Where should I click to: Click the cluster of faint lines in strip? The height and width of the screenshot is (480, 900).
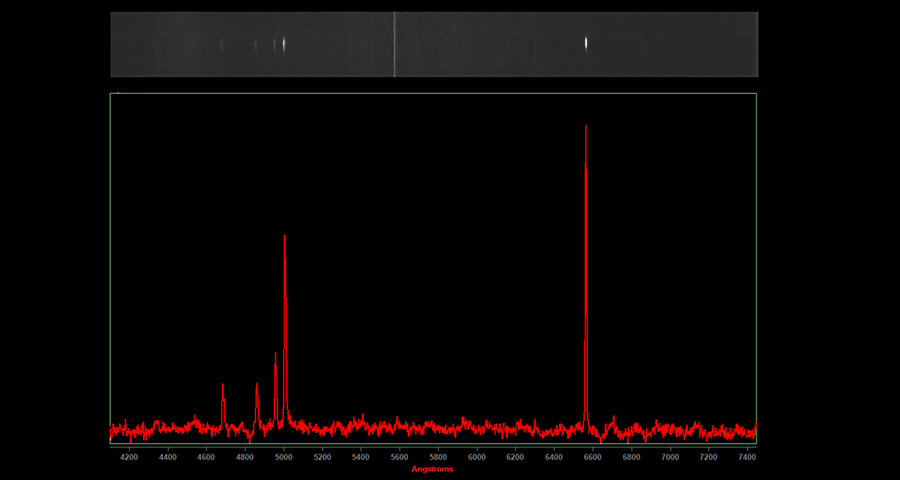tap(270, 44)
